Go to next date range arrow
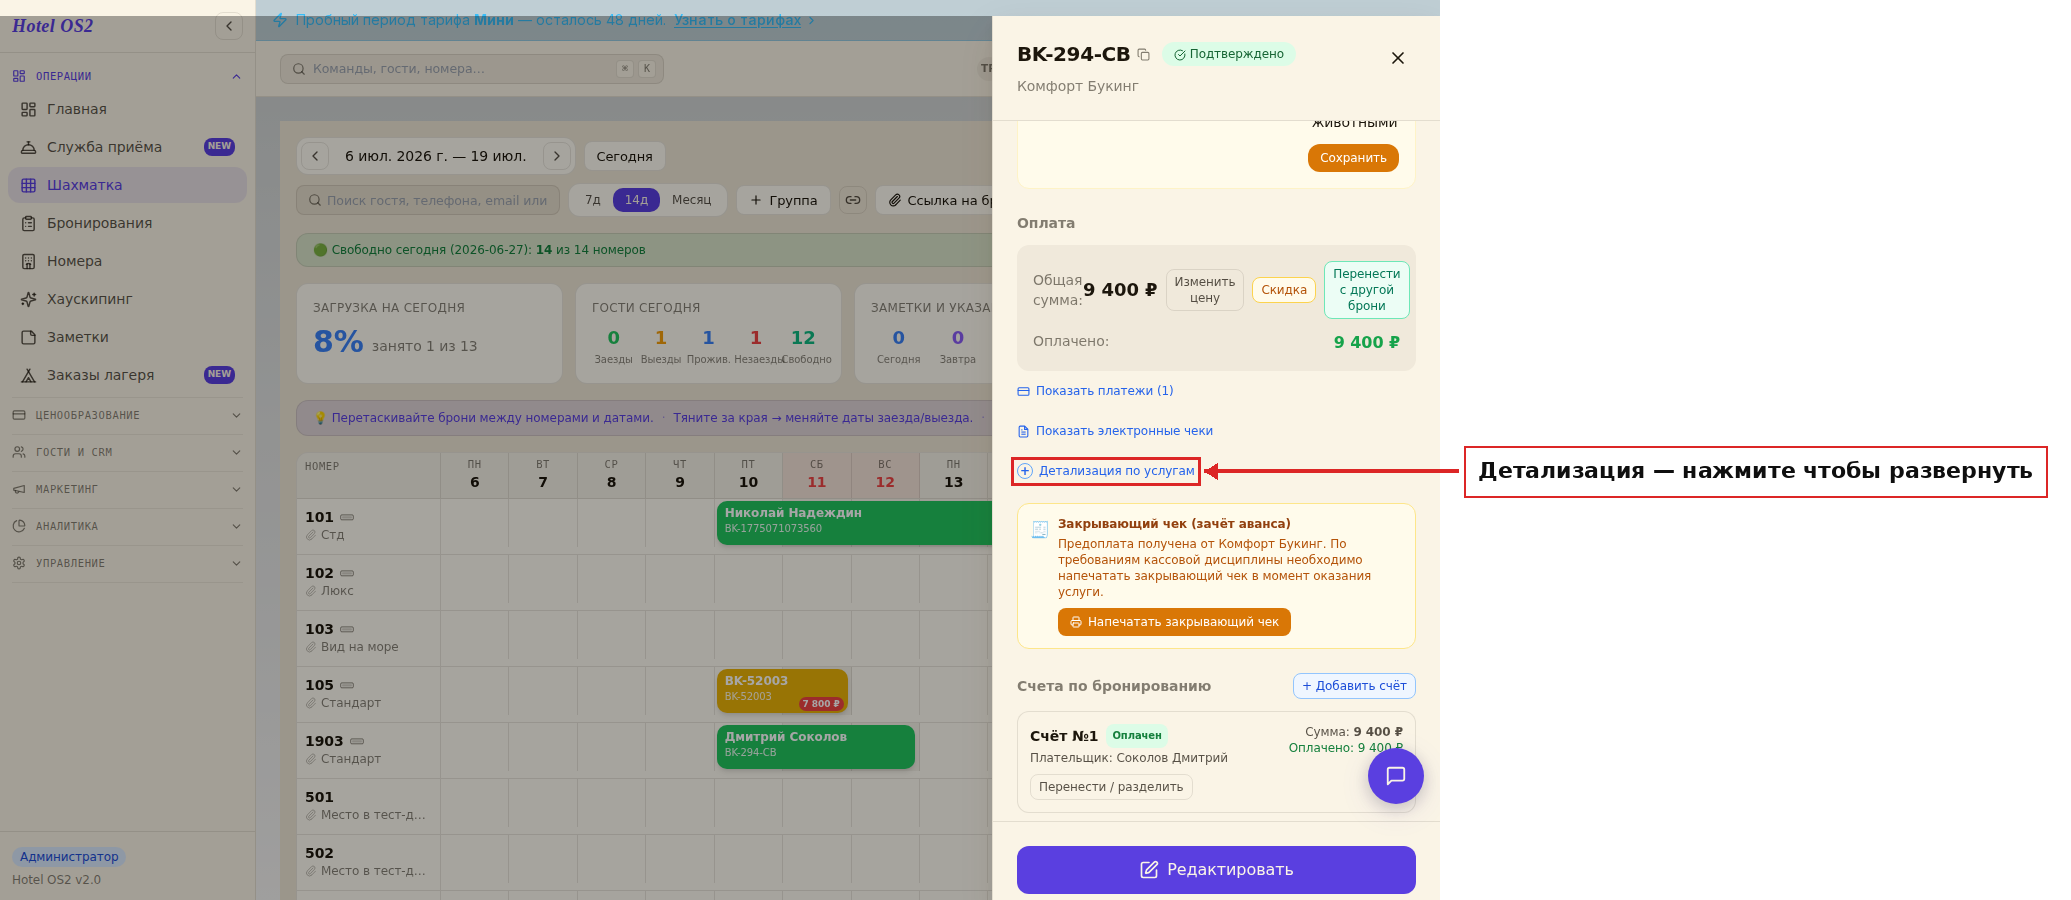This screenshot has width=2071, height=900. click(557, 156)
